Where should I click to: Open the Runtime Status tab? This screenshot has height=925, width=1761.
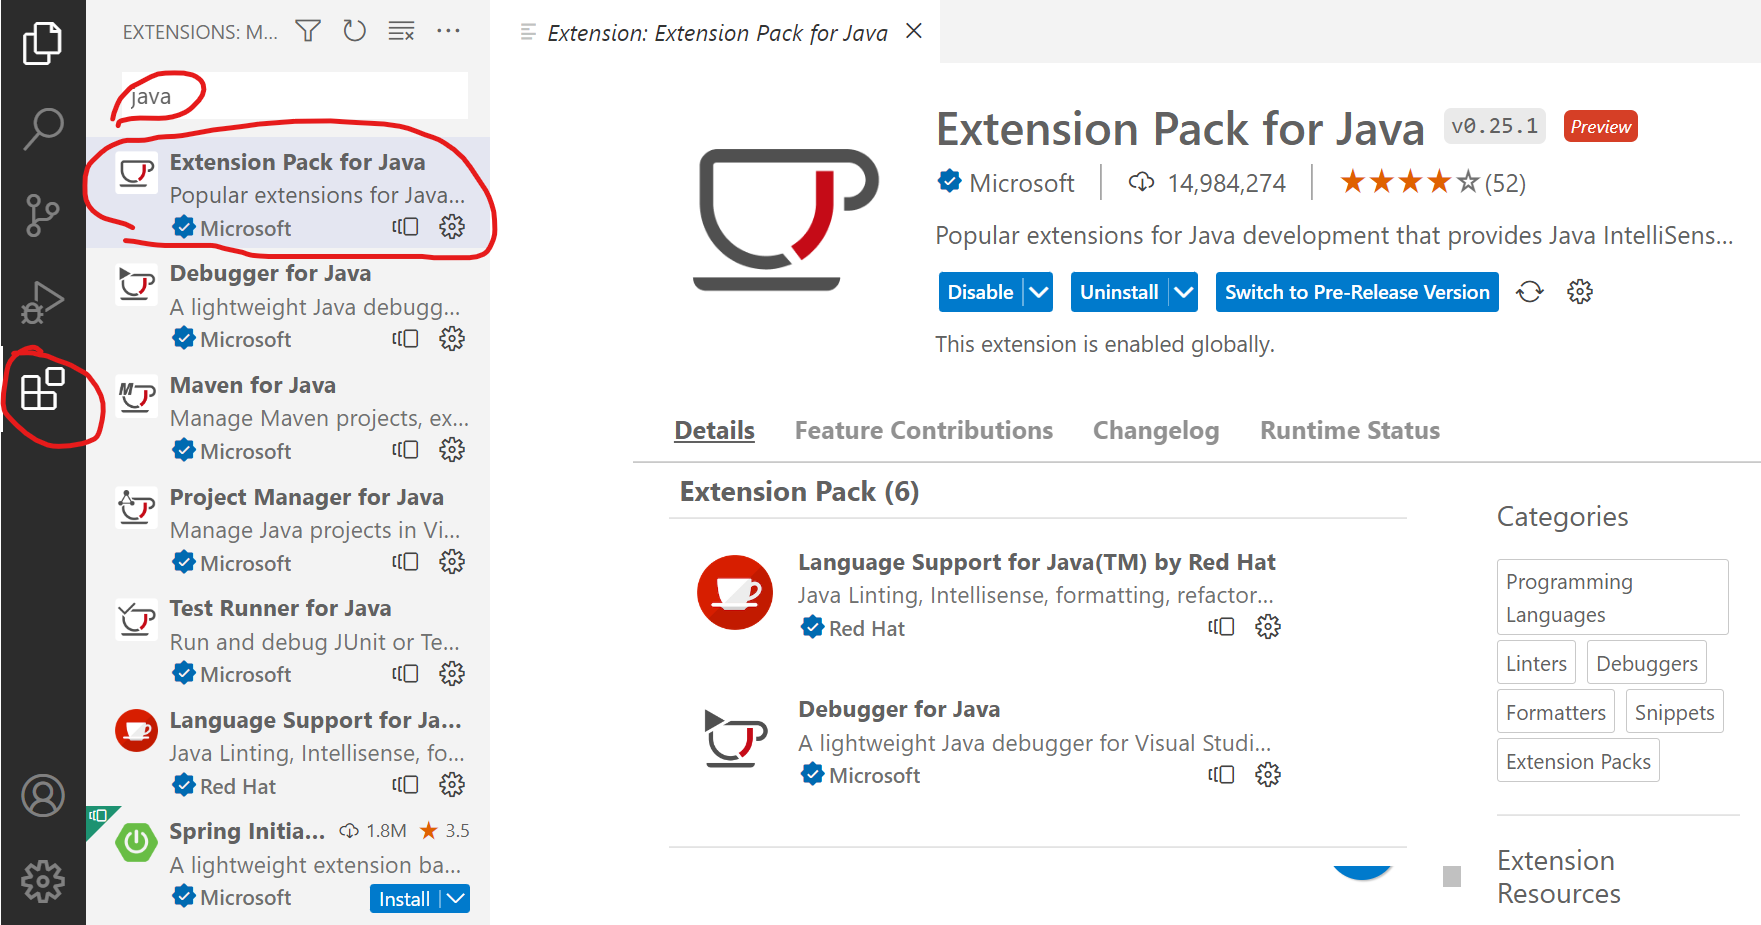click(x=1350, y=431)
